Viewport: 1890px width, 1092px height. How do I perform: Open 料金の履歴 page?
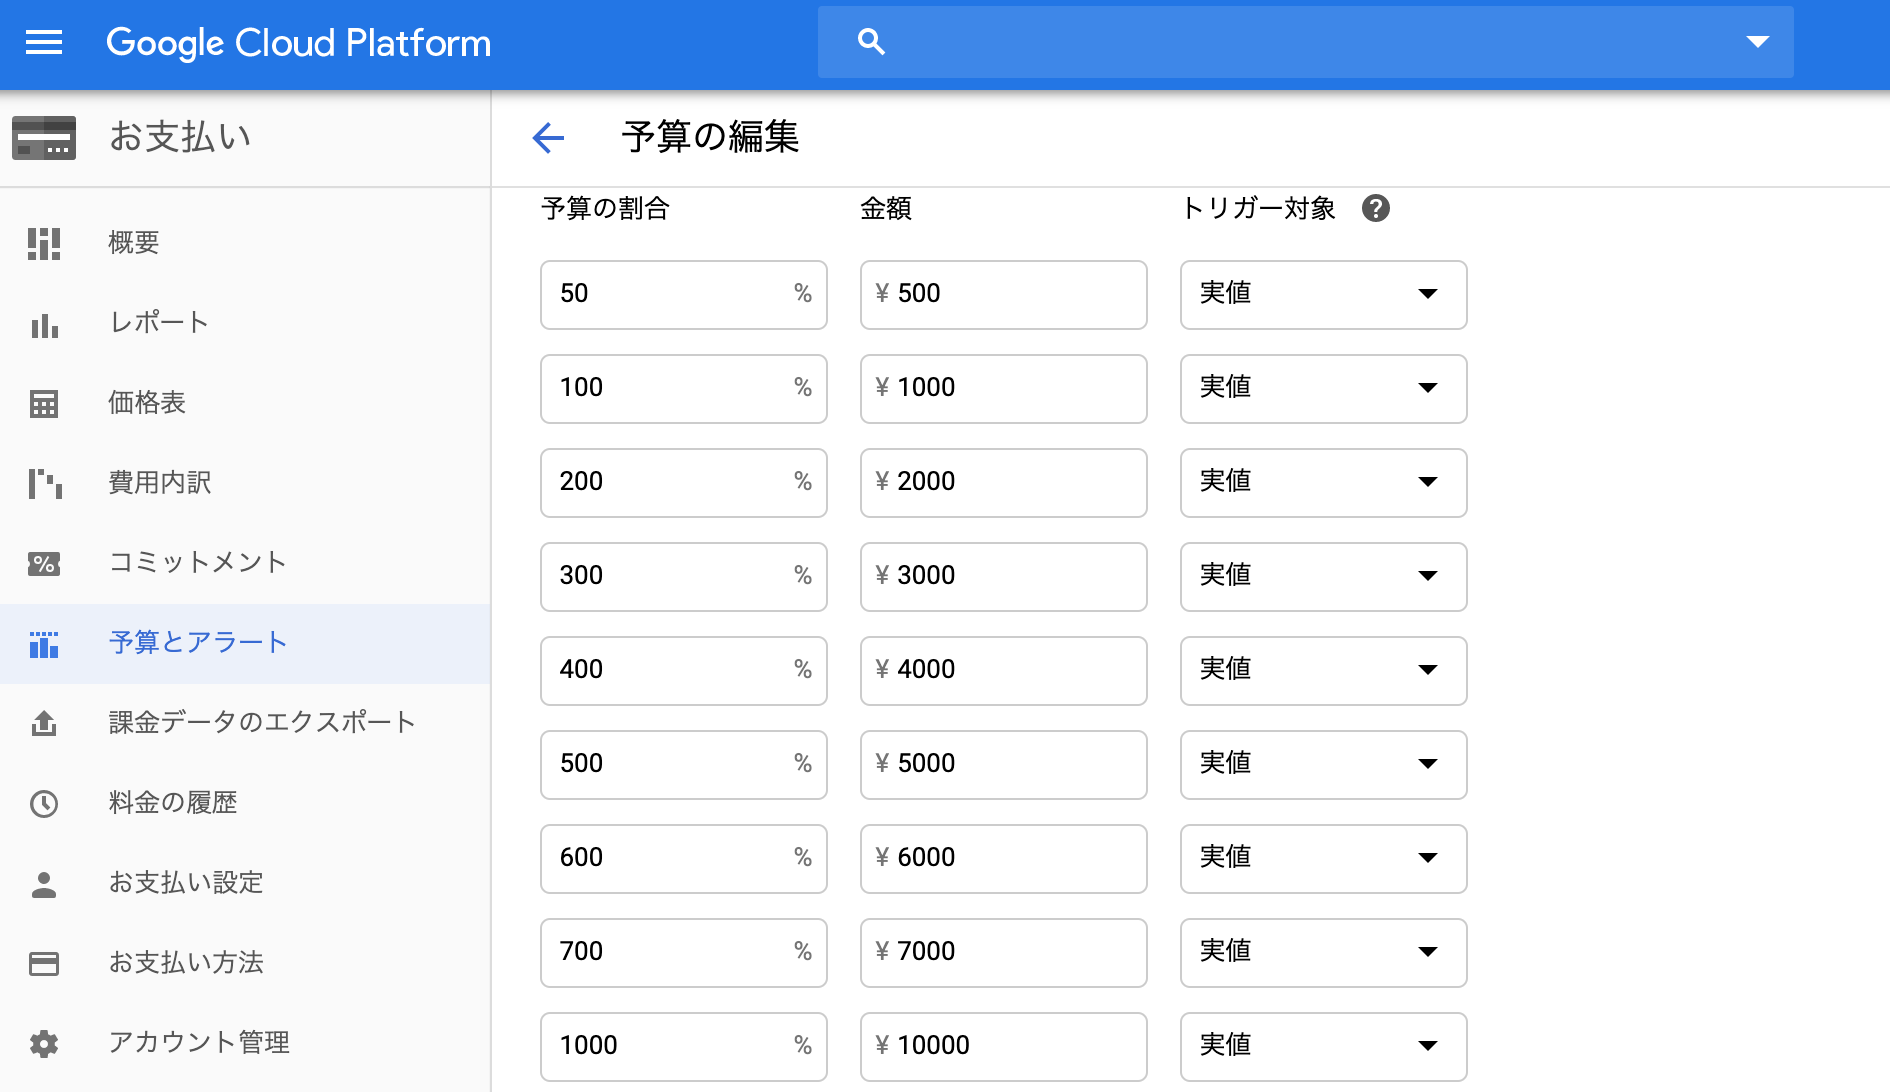(x=245, y=803)
